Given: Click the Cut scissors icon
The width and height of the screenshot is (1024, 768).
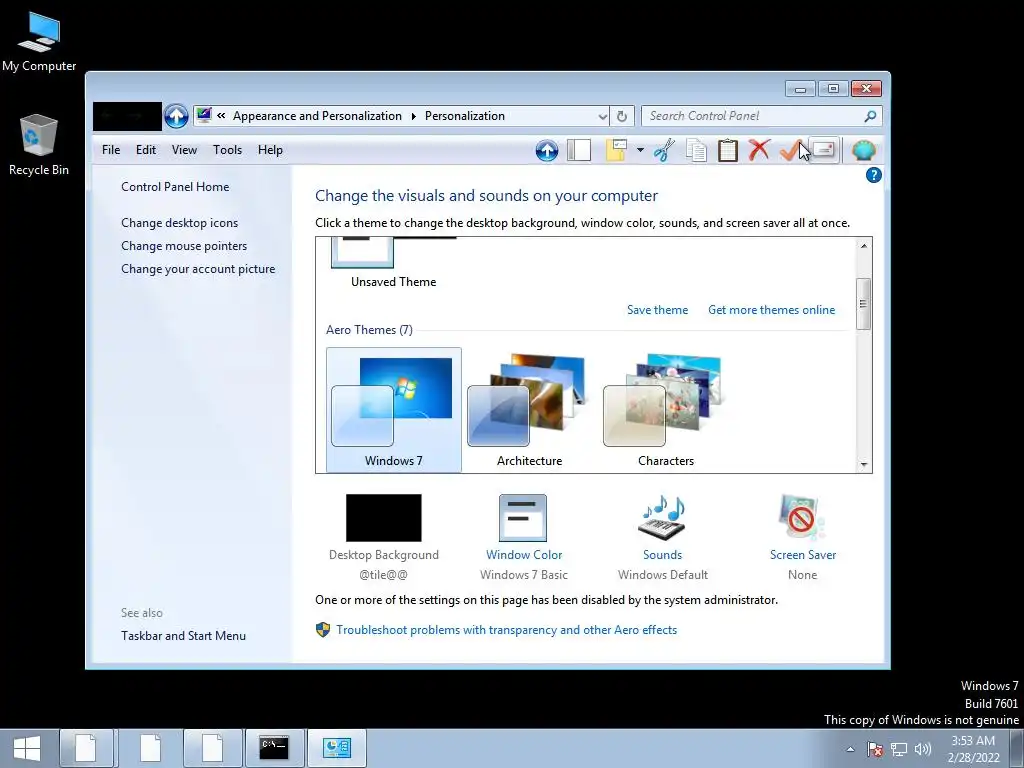Looking at the screenshot, I should (664, 151).
